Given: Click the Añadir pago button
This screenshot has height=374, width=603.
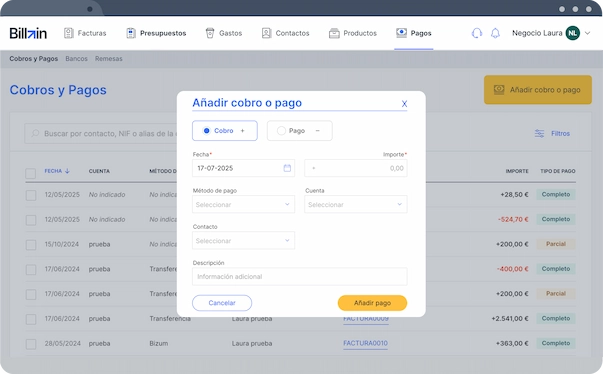Looking at the screenshot, I should [x=372, y=303].
